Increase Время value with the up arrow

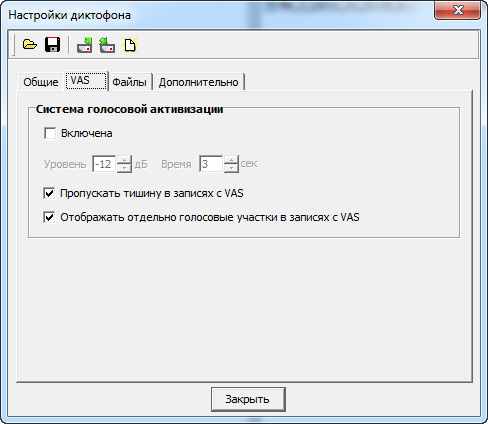point(231,159)
